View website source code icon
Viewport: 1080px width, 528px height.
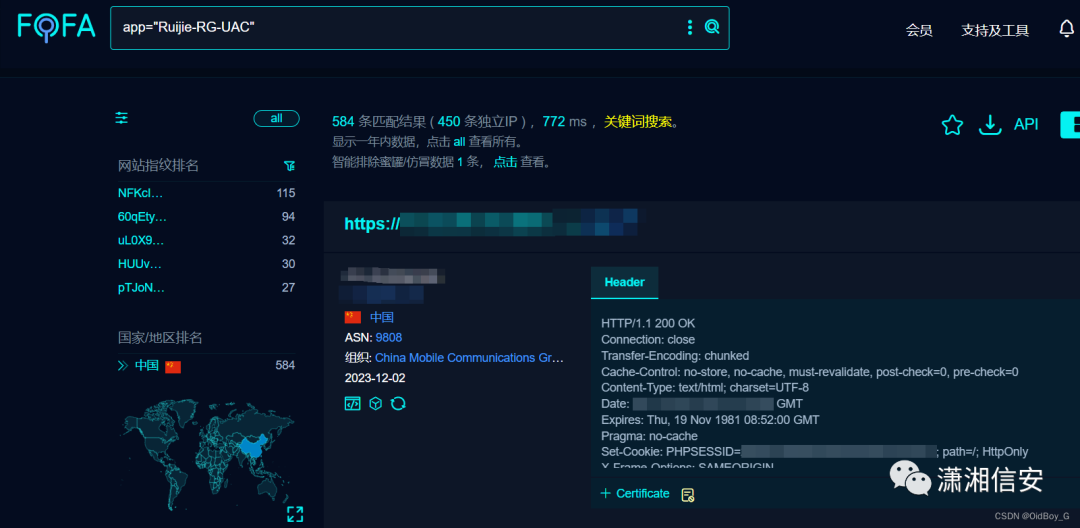352,403
